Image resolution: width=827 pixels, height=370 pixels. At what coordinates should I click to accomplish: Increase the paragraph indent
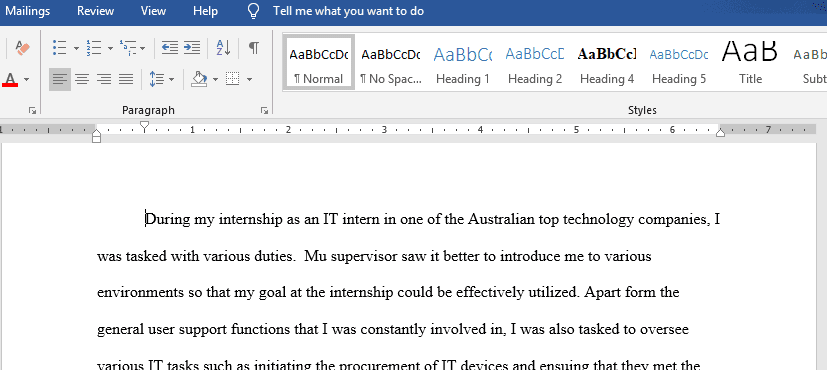pos(192,48)
